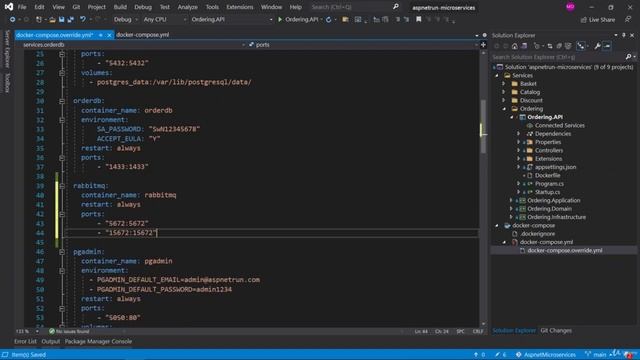This screenshot has height=360, width=640.
Task: Expand the Controllers folder arrow
Action: (519, 151)
